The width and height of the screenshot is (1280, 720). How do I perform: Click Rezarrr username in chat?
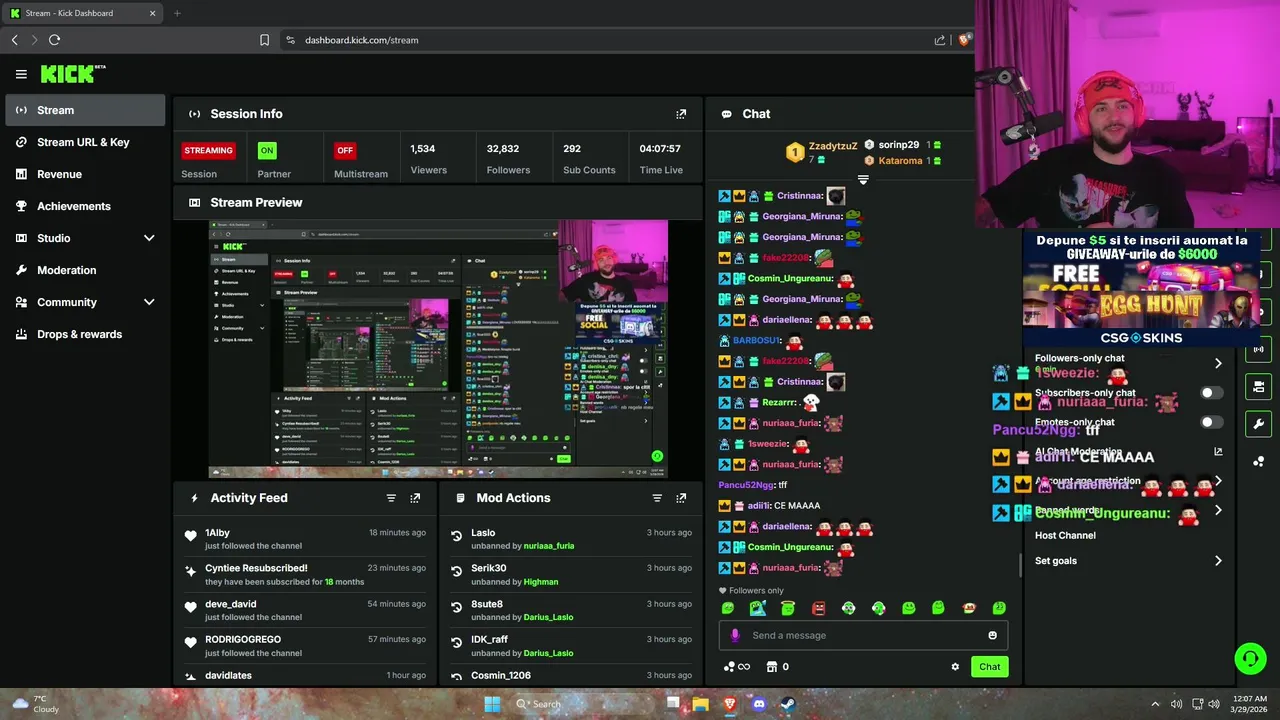click(x=780, y=403)
